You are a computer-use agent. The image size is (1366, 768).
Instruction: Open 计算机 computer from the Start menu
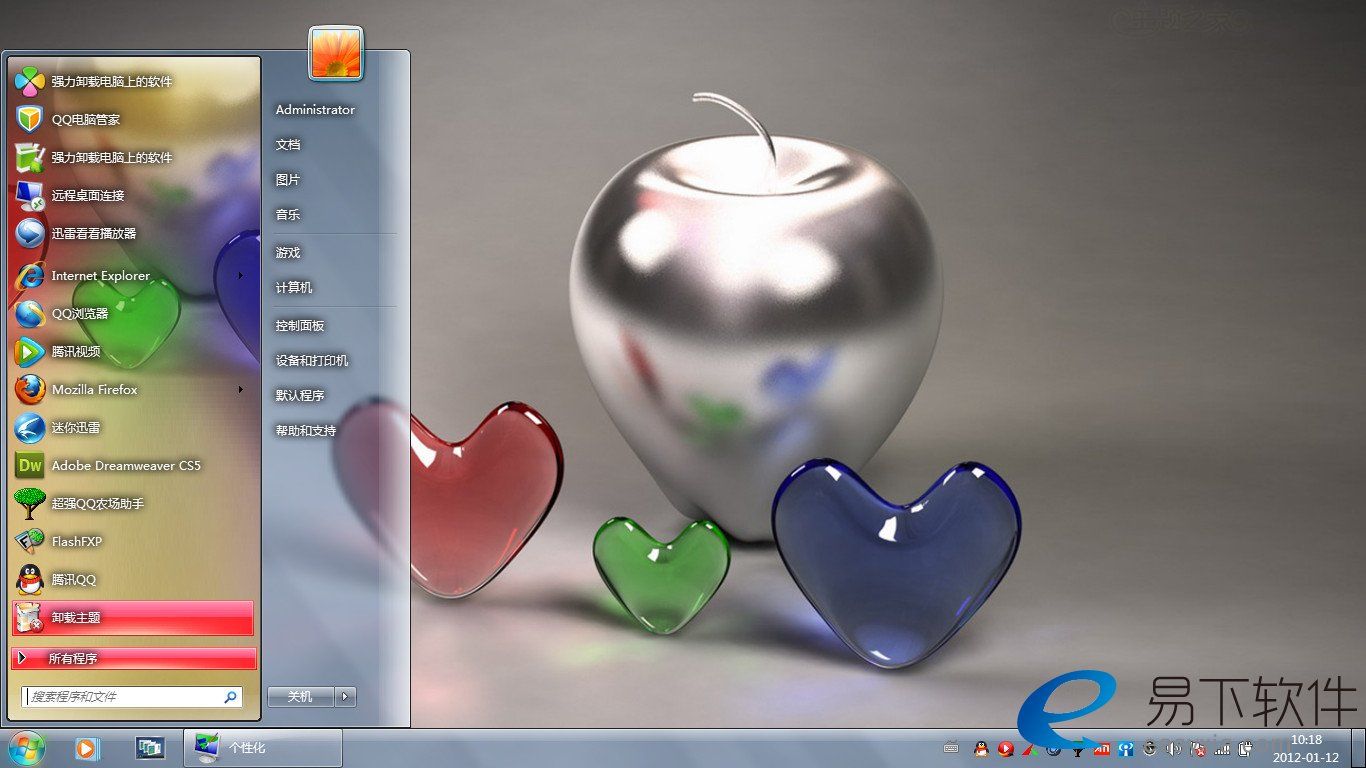[x=294, y=288]
